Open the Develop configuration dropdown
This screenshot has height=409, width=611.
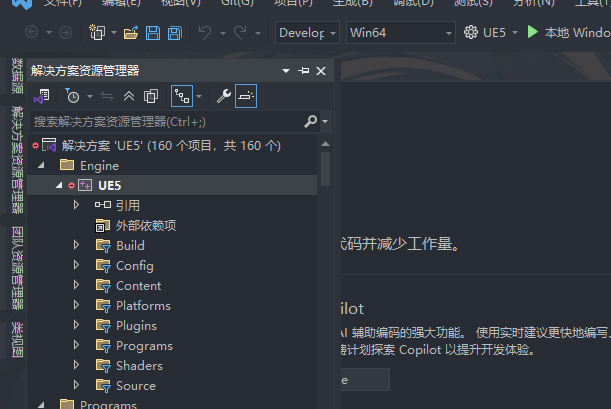point(307,32)
